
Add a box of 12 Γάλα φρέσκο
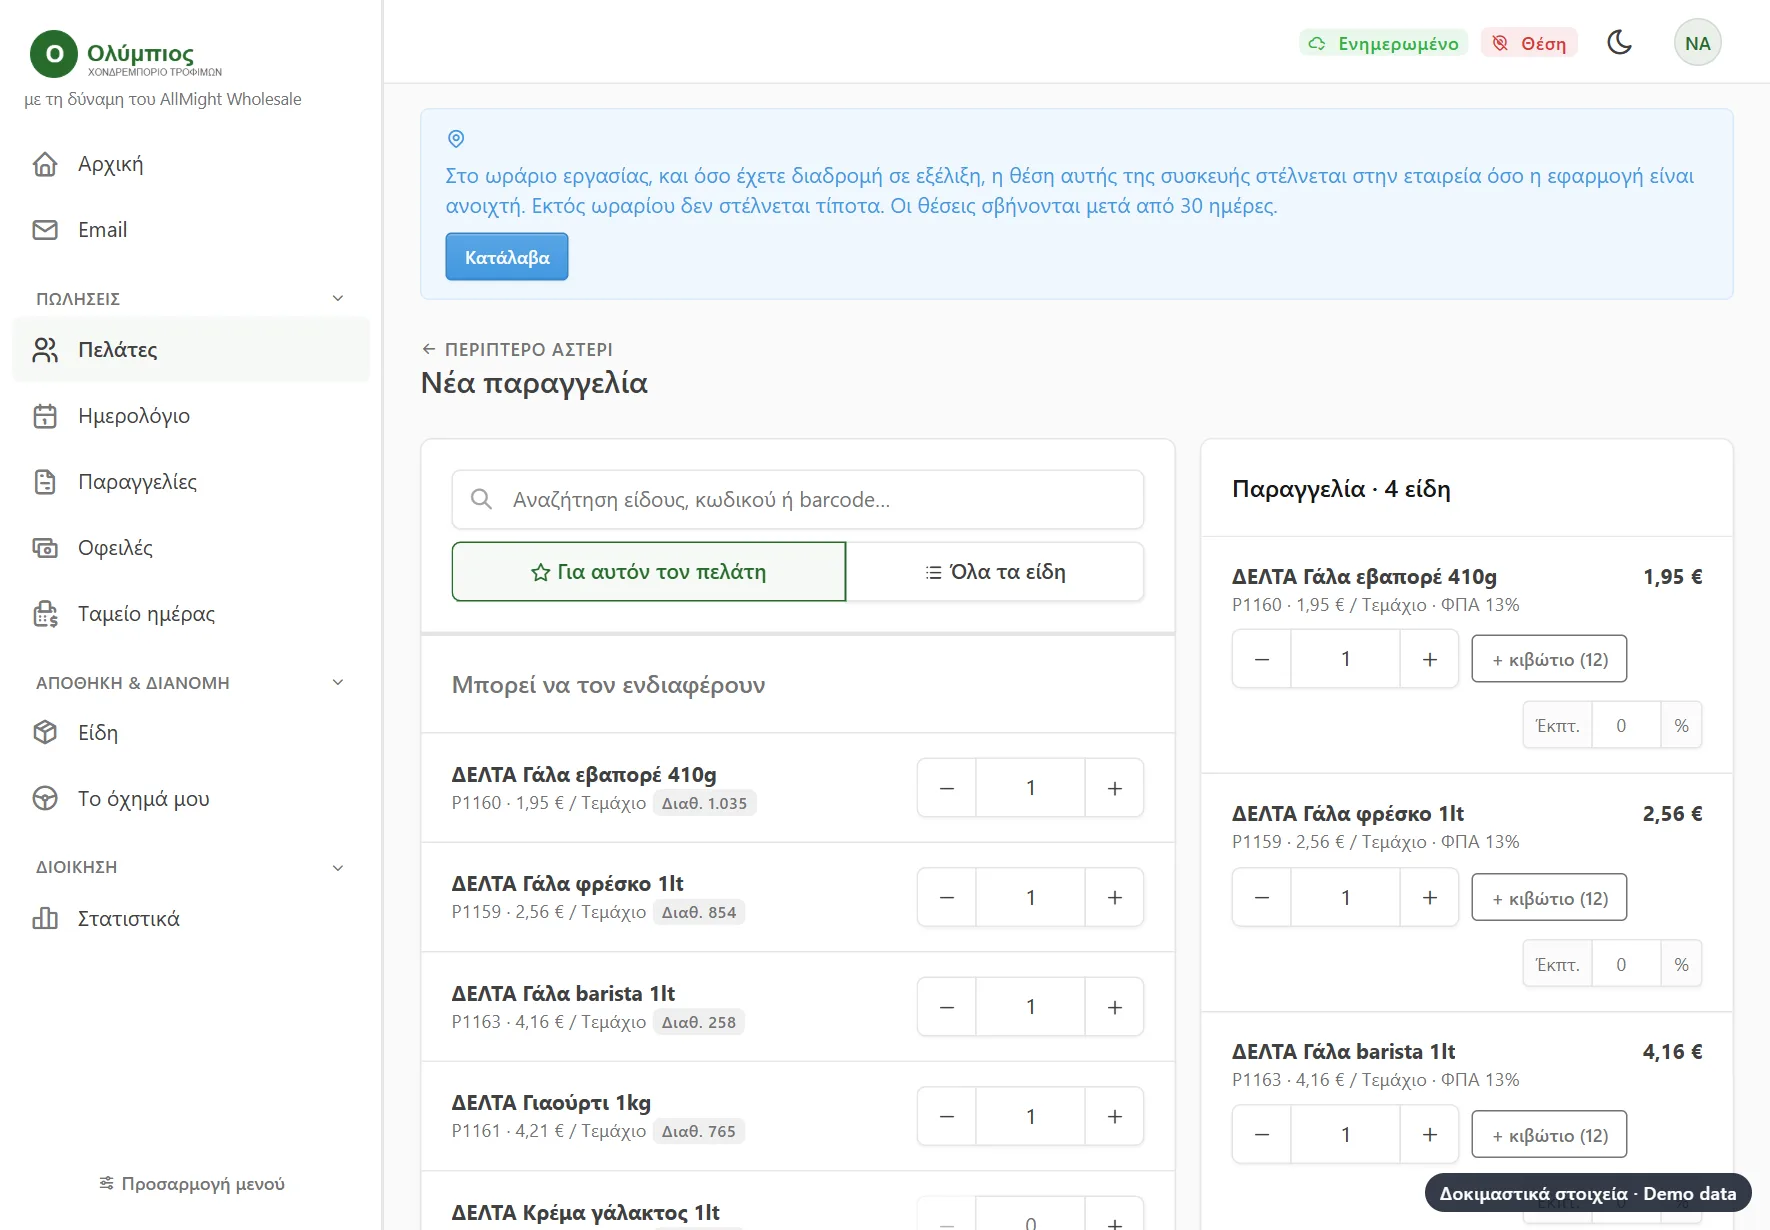coord(1549,898)
